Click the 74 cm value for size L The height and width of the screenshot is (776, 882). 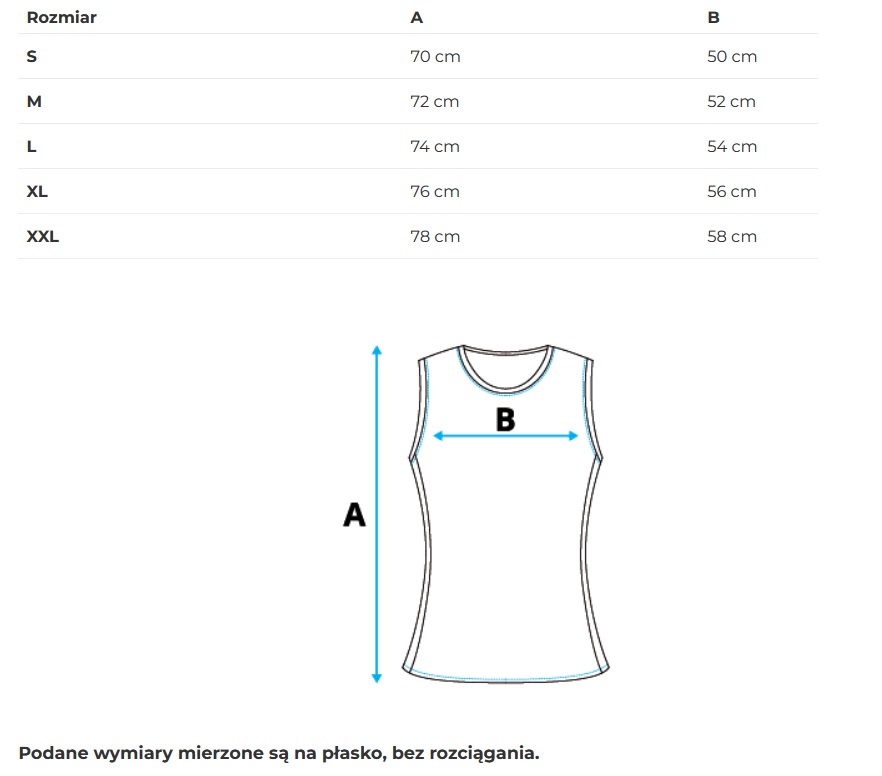point(435,147)
